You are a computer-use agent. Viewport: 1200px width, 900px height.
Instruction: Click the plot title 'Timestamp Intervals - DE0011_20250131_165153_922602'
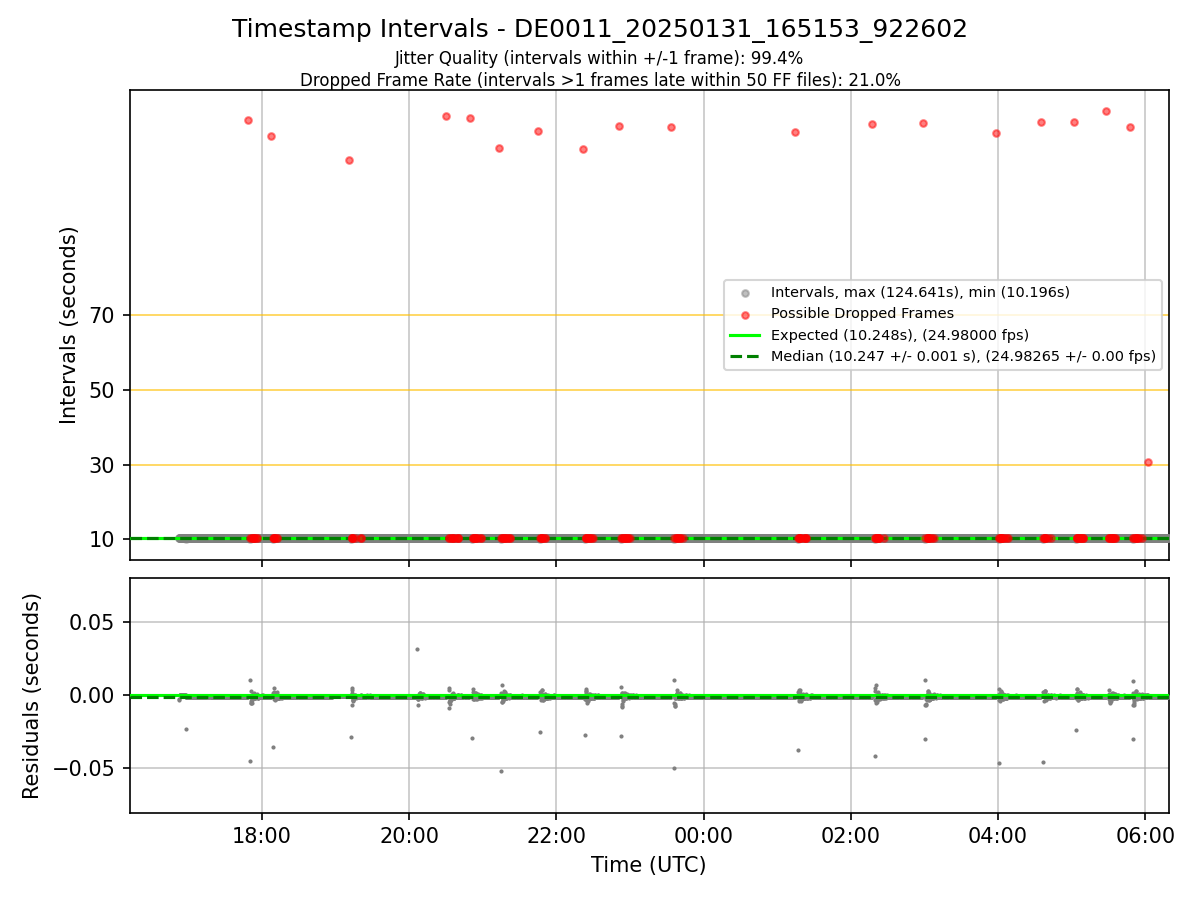click(600, 29)
